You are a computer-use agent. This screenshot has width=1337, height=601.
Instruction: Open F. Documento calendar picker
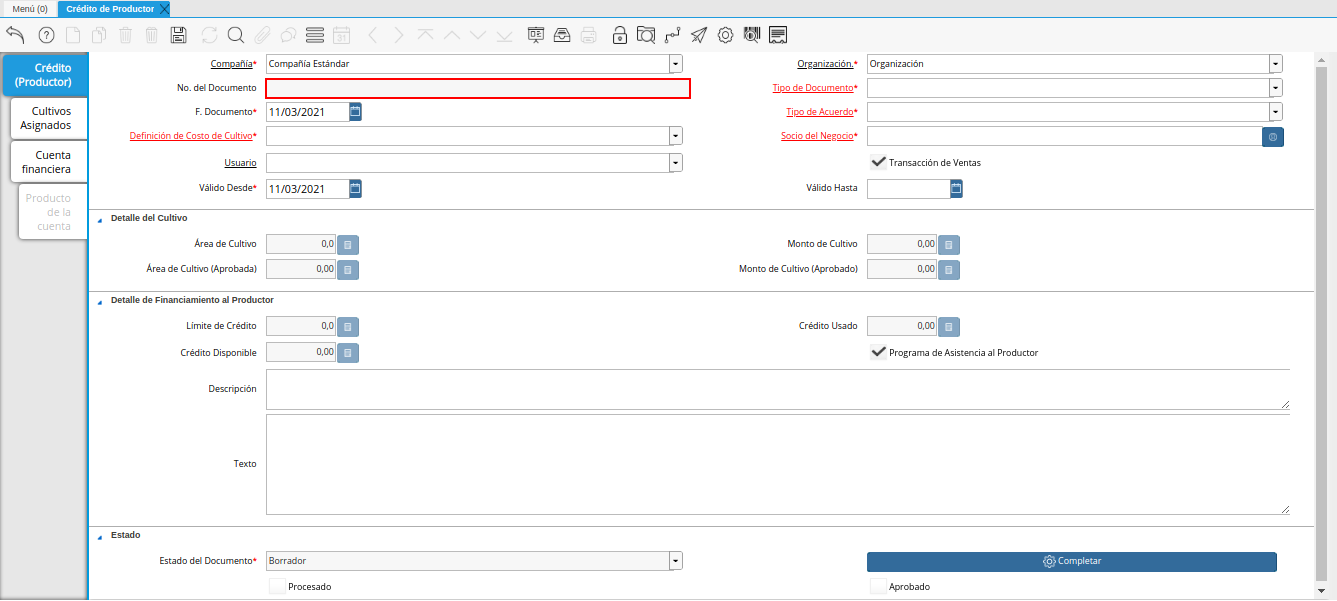[x=355, y=112]
